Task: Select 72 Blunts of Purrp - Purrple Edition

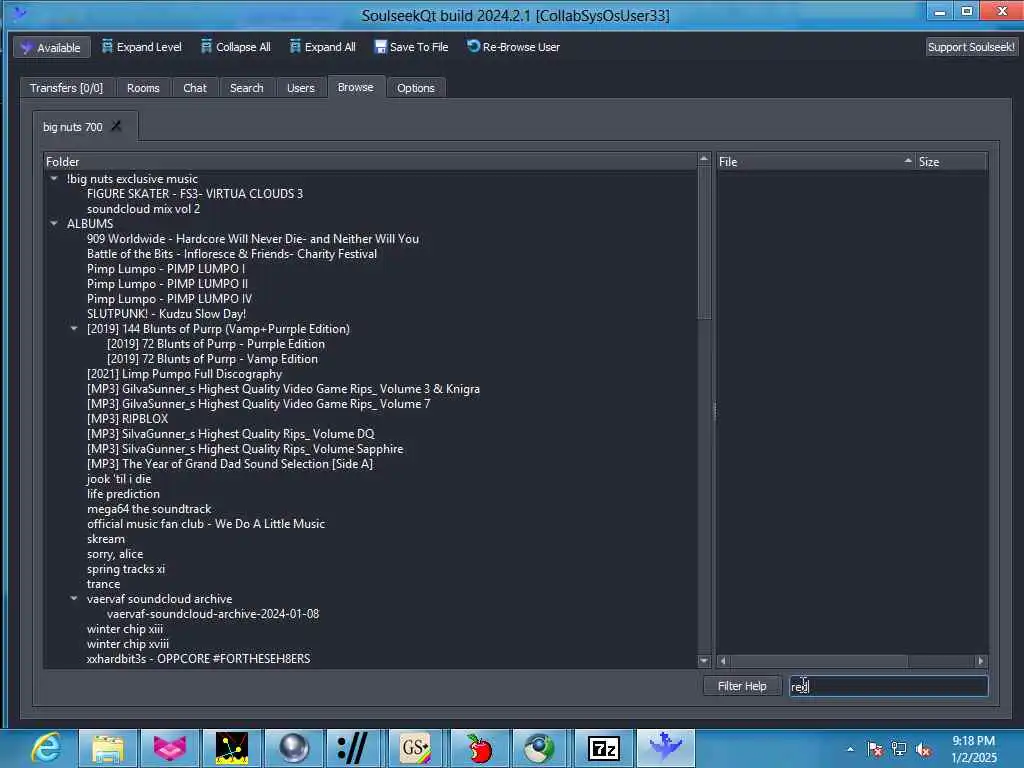Action: [x=216, y=344]
